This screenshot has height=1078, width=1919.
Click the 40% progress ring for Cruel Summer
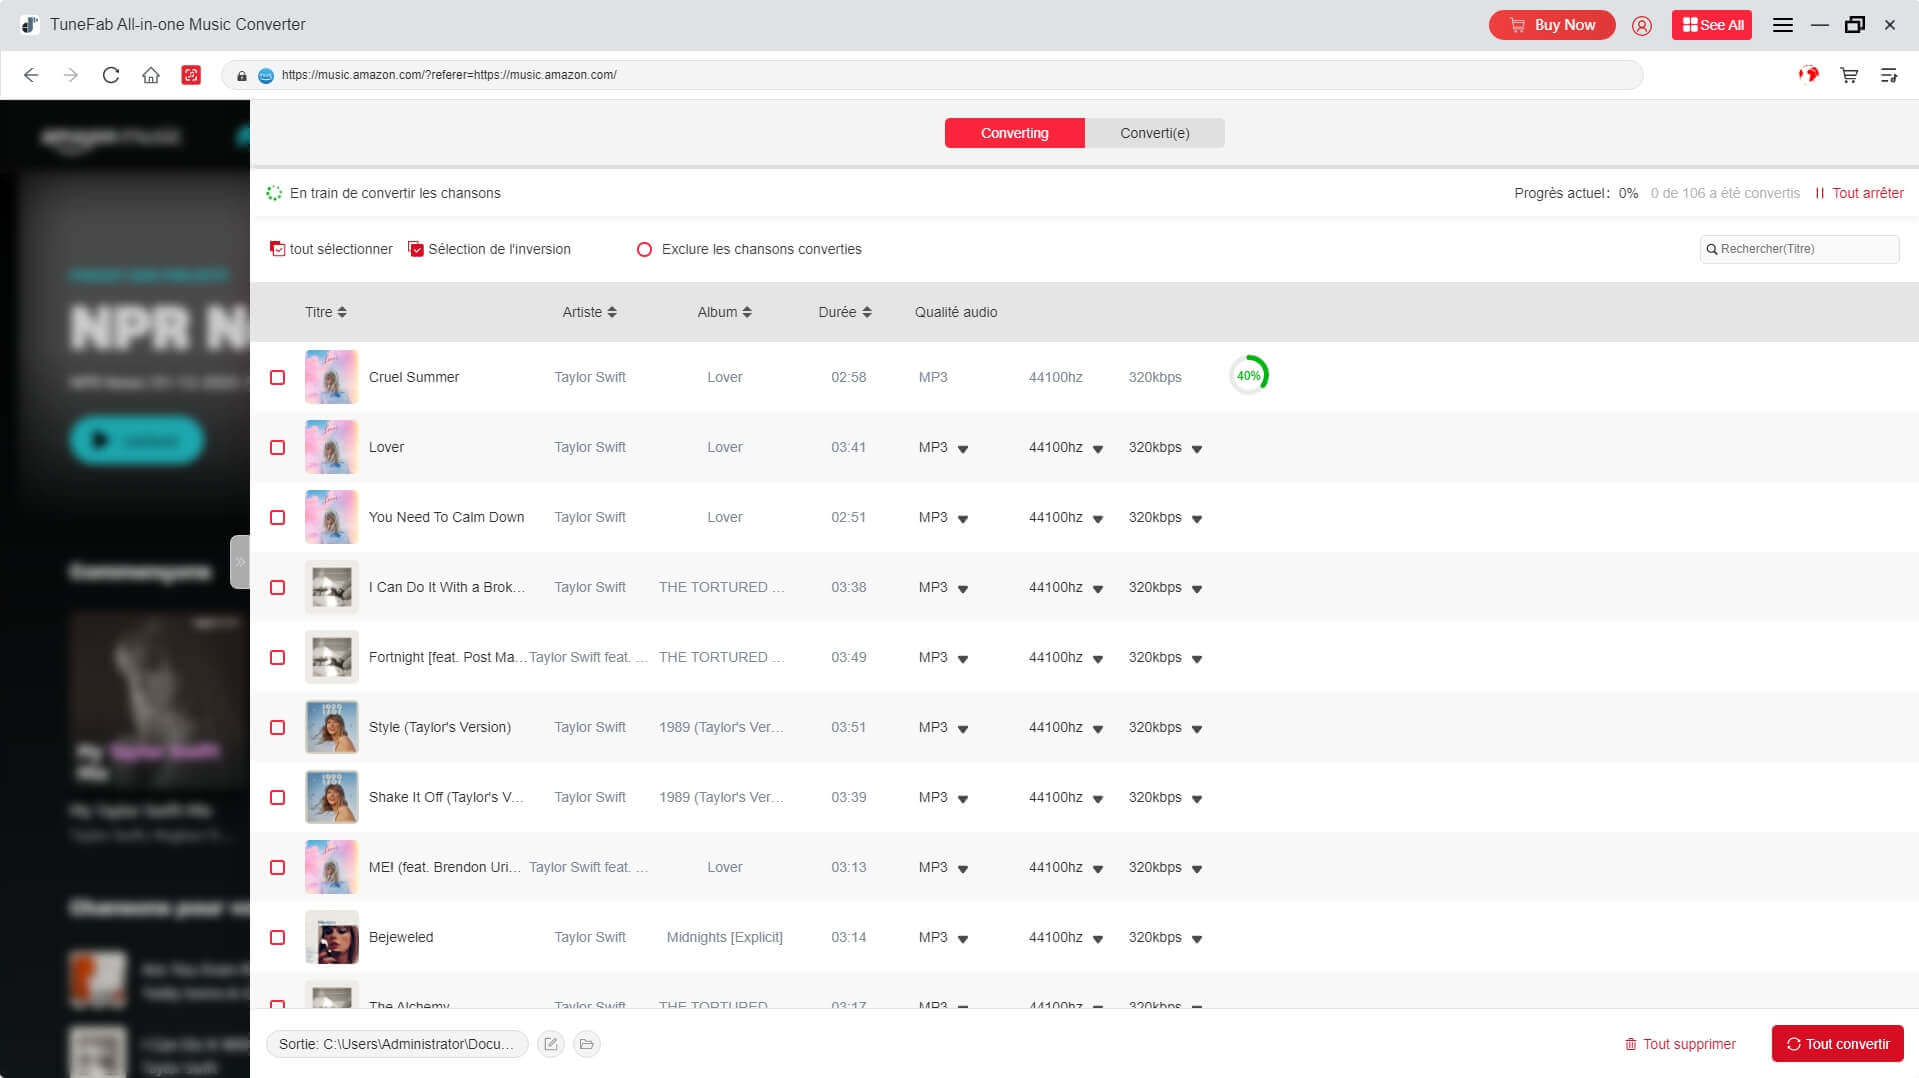tap(1248, 376)
